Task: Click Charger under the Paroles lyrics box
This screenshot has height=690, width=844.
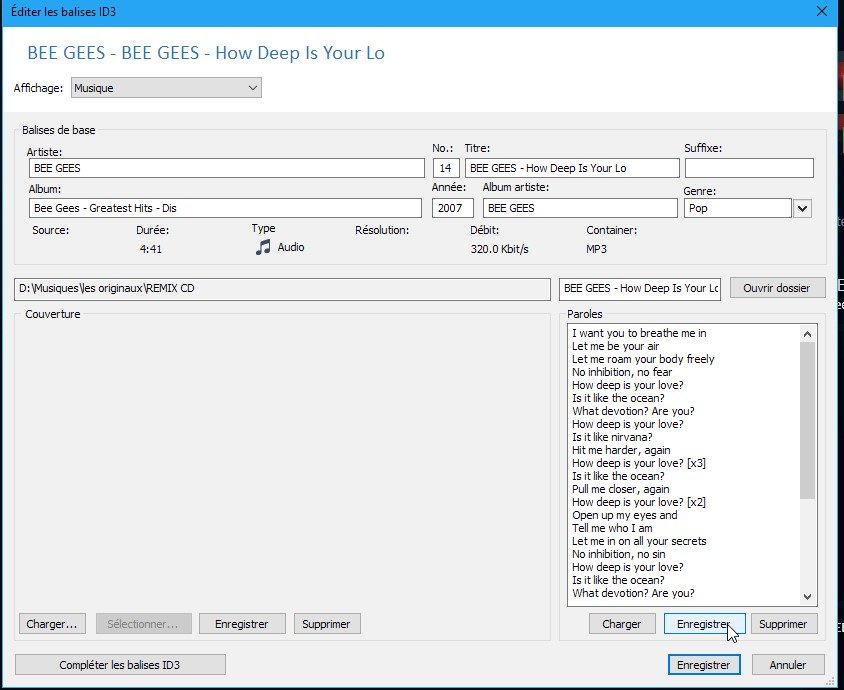Action: click(x=622, y=624)
